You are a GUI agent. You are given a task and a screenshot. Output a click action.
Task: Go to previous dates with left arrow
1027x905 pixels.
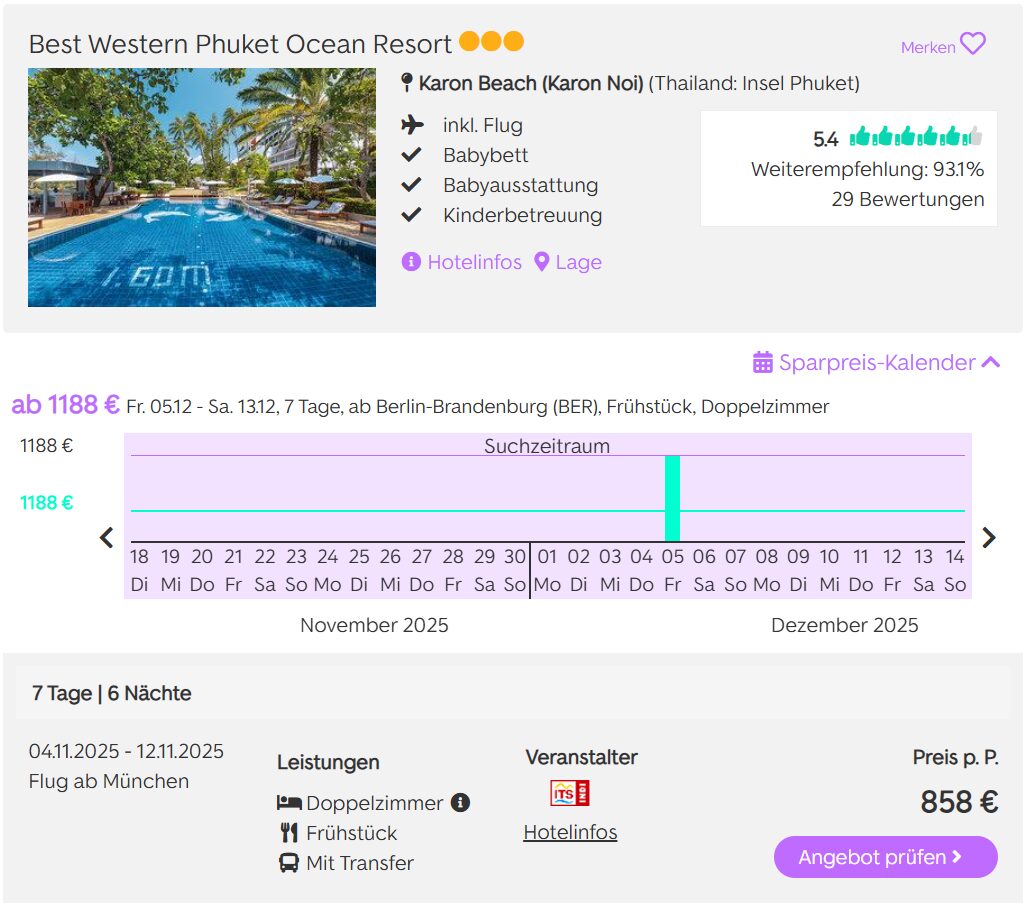pos(107,538)
